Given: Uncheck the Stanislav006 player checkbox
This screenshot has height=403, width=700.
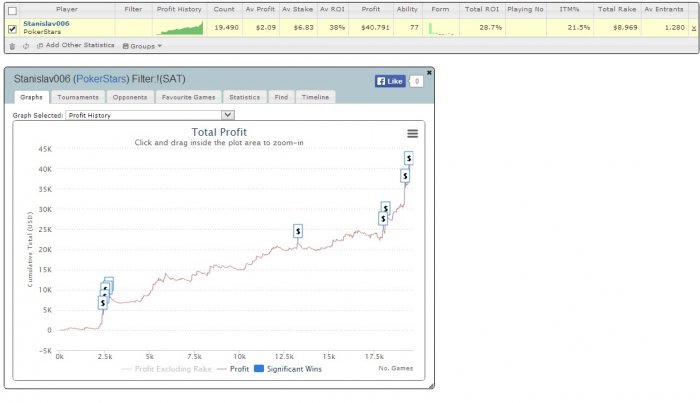Looking at the screenshot, I should (x=12, y=29).
